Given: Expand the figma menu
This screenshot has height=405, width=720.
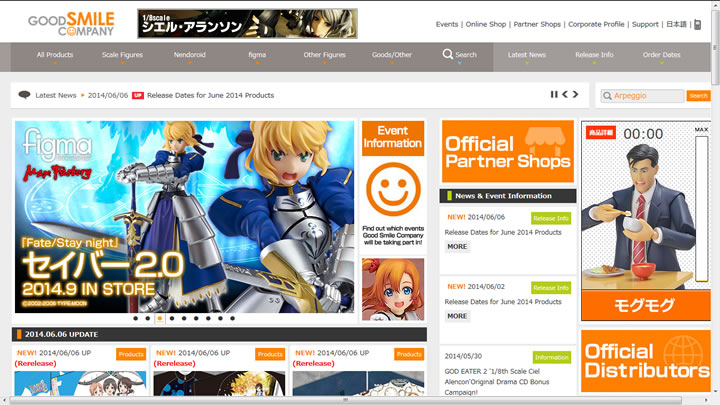Looking at the screenshot, I should coord(257,56).
